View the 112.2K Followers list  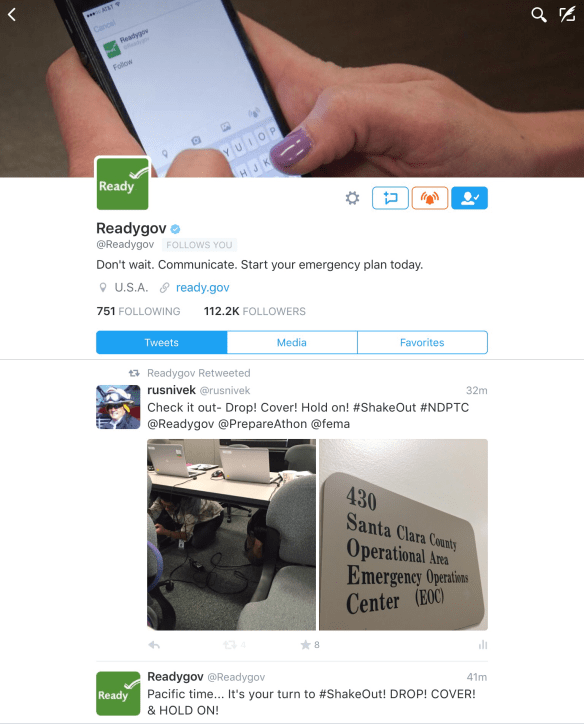click(x=255, y=311)
